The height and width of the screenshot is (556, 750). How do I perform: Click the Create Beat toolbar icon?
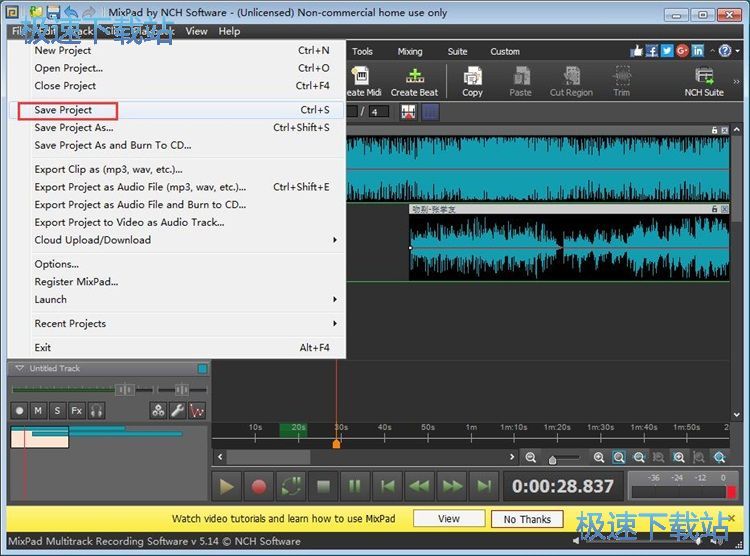click(x=414, y=81)
